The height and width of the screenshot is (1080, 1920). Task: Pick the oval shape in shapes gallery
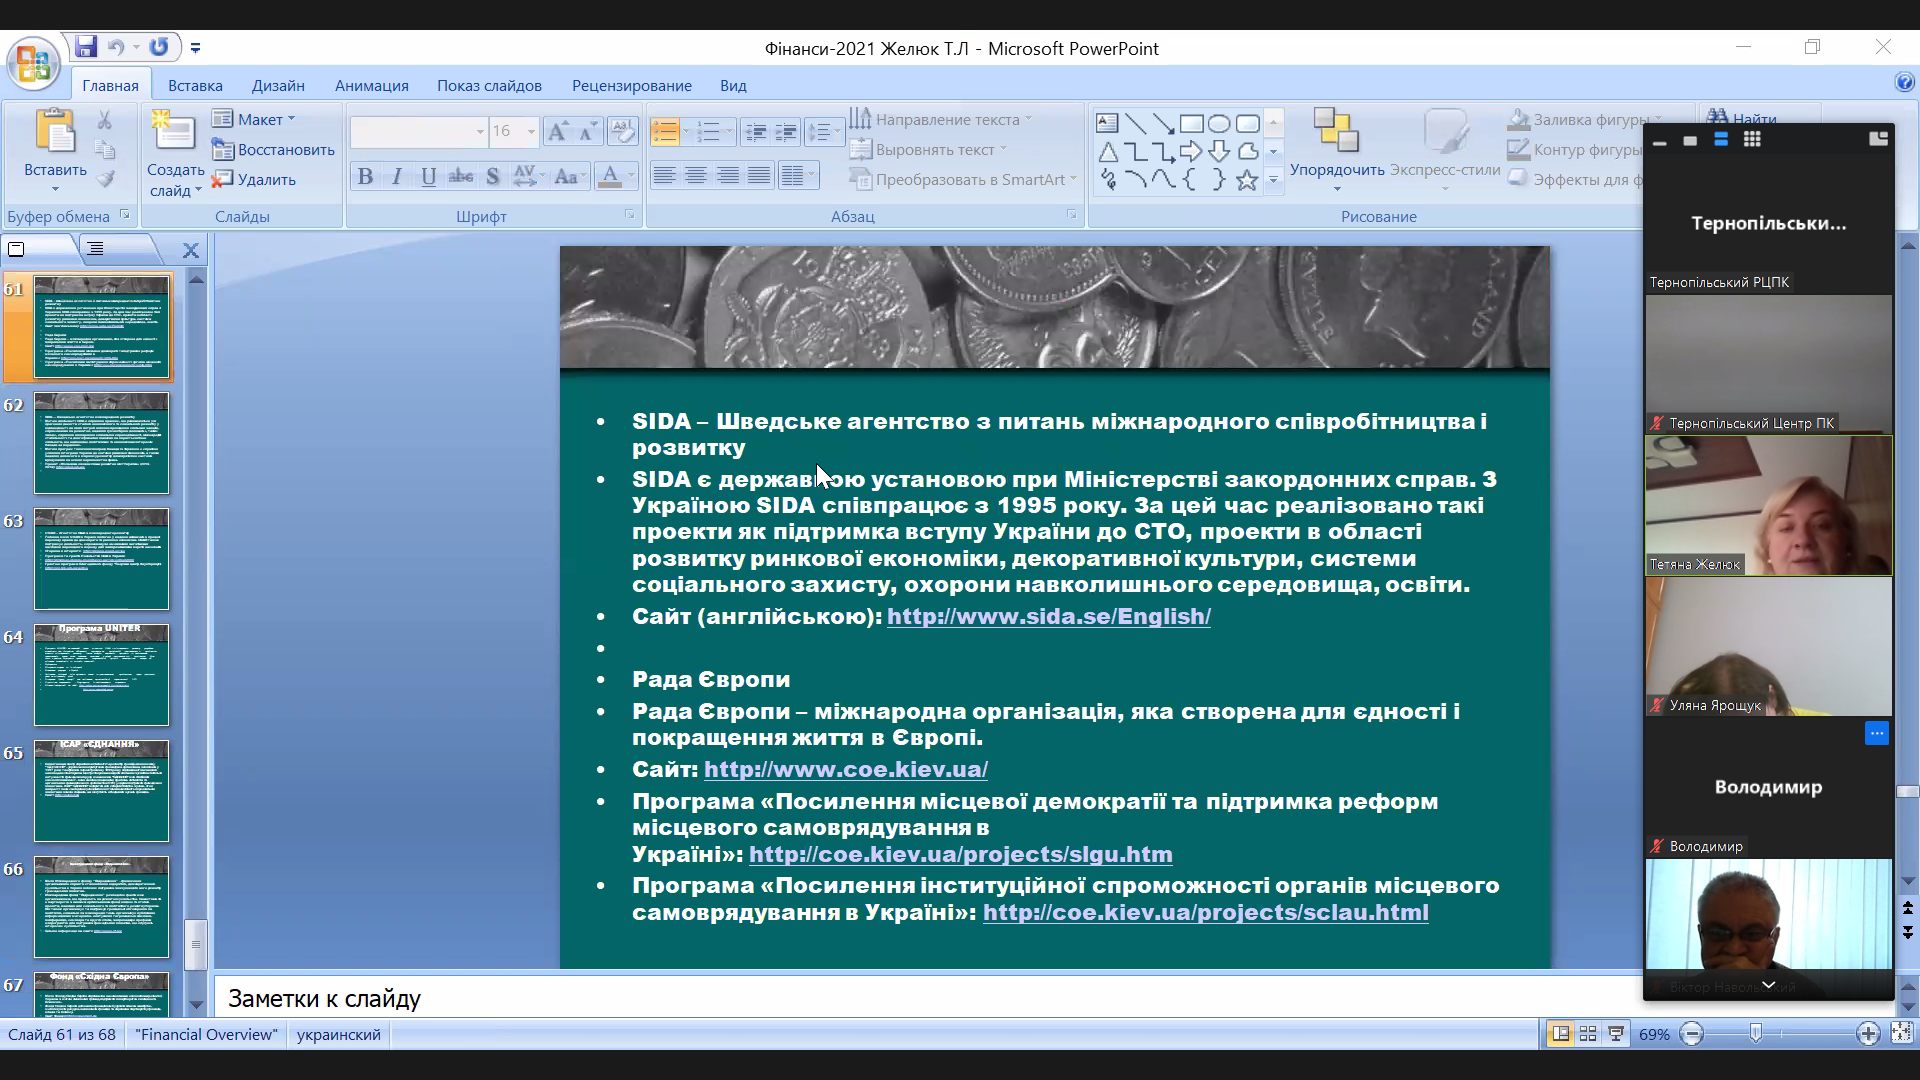click(1219, 123)
